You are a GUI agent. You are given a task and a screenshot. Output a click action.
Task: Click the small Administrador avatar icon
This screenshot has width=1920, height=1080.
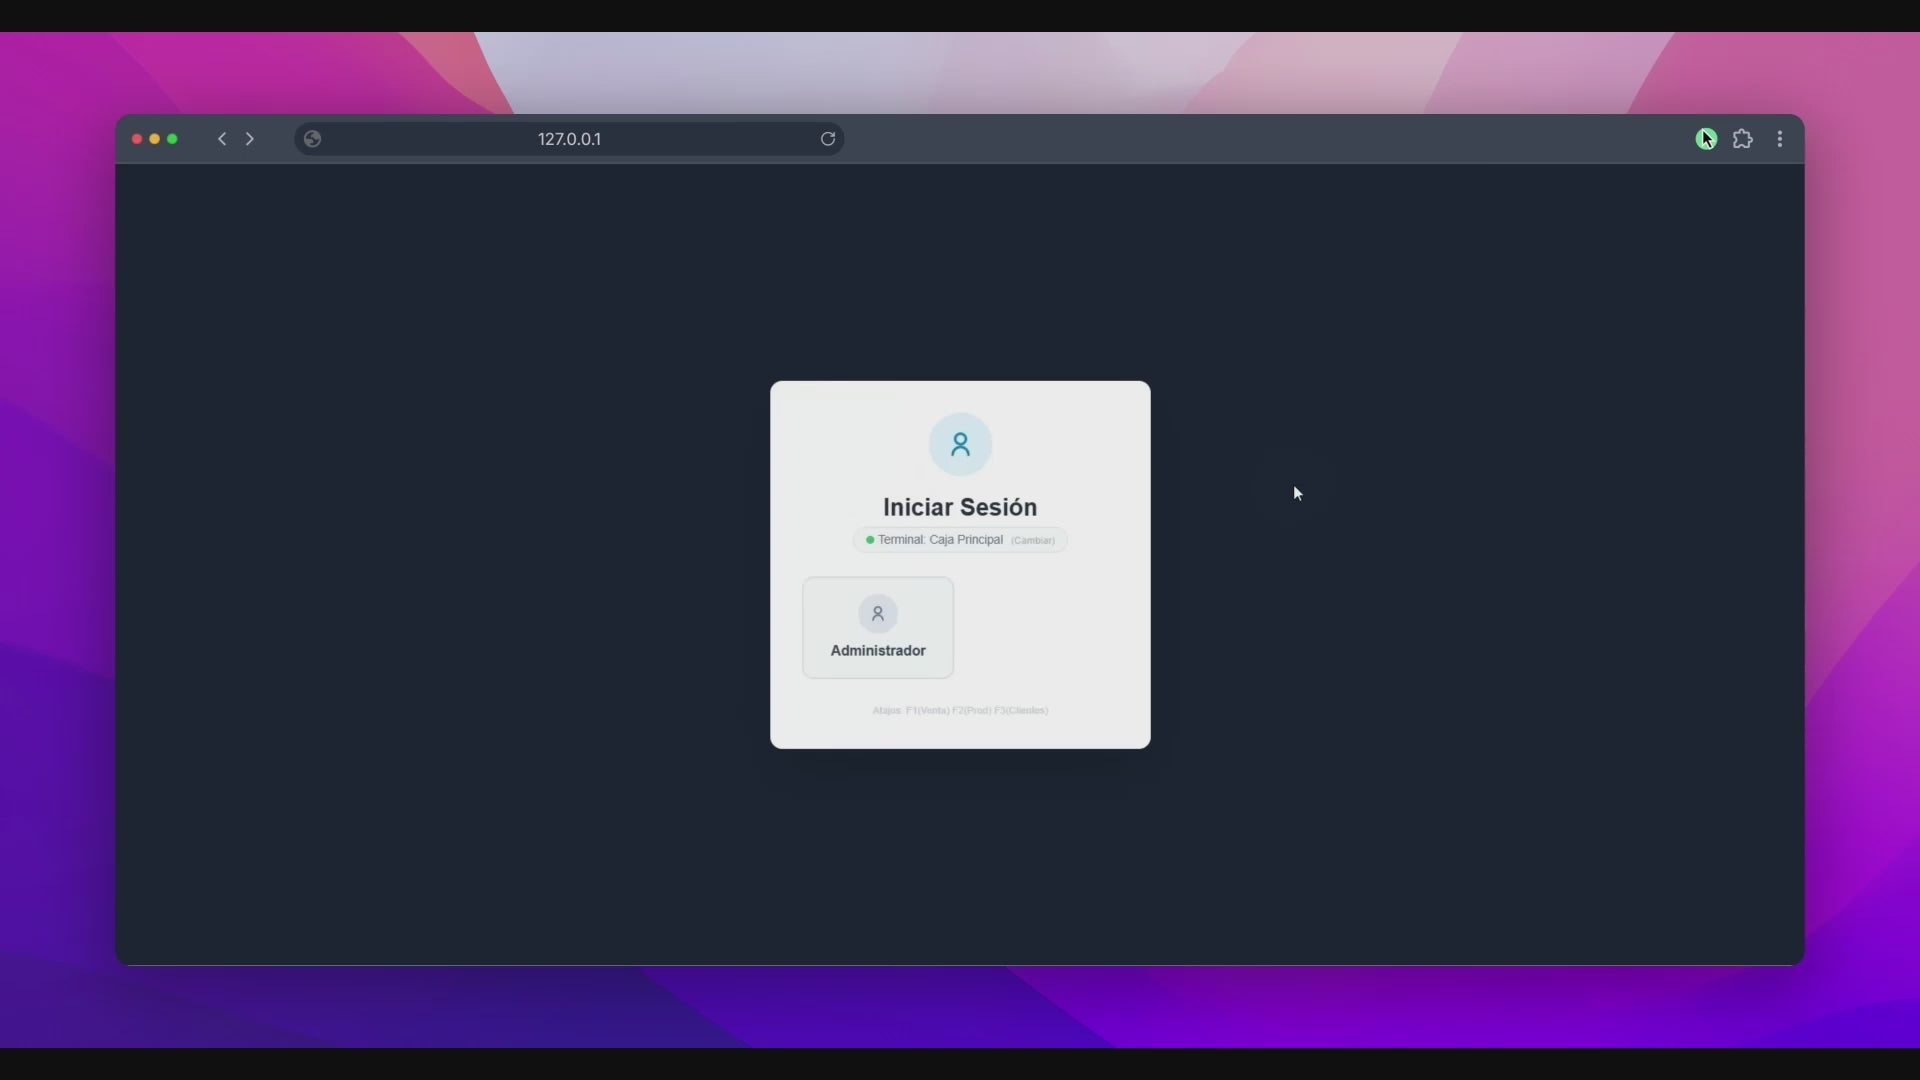(x=878, y=613)
